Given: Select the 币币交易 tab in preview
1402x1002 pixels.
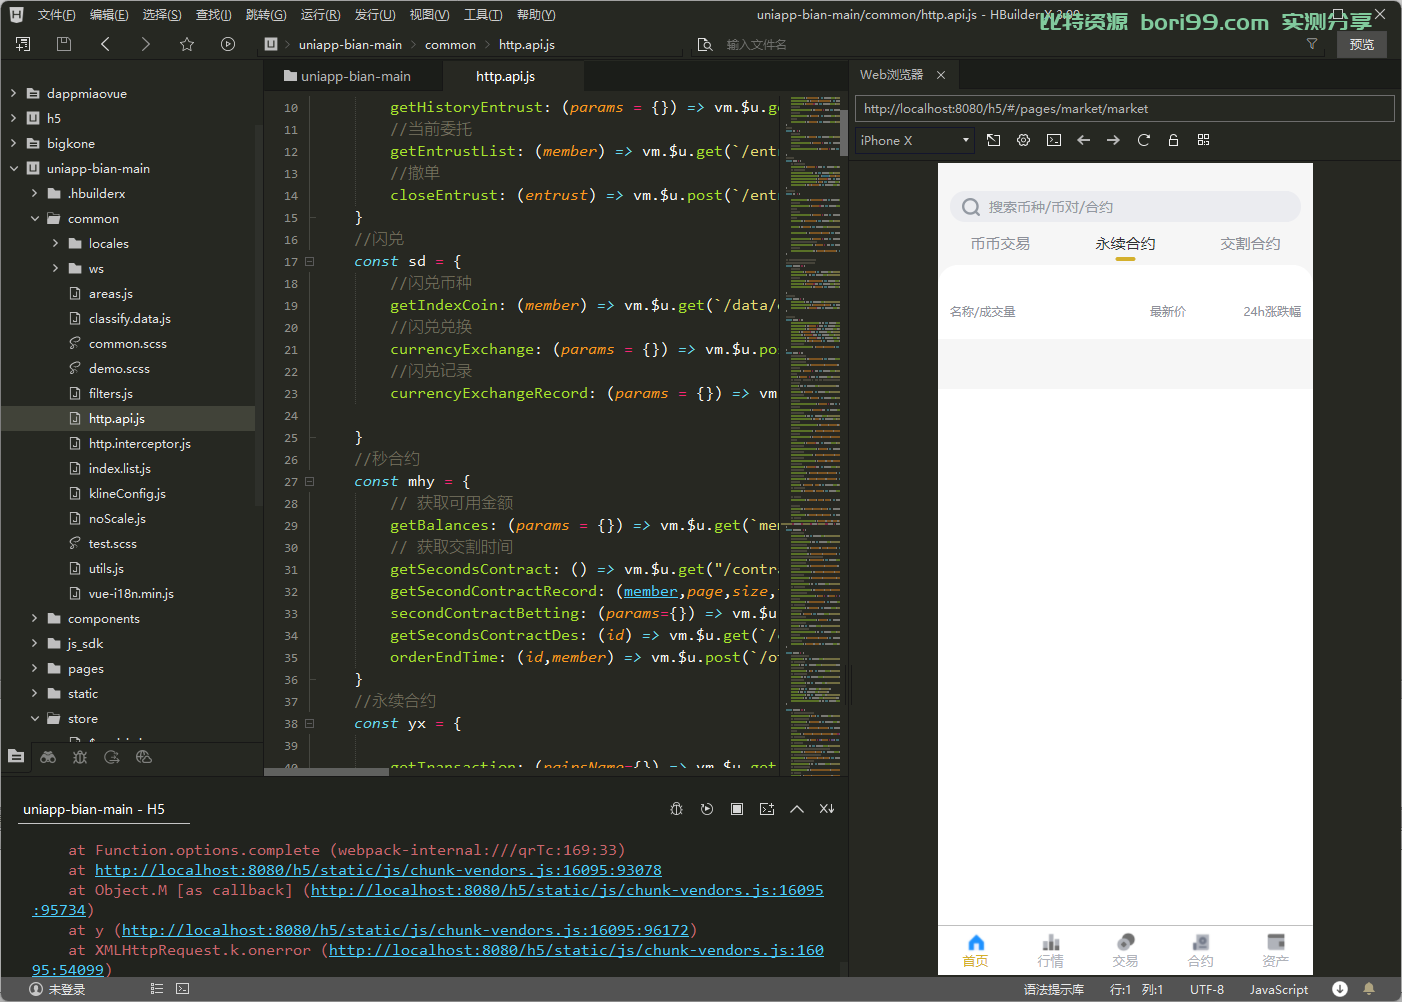Looking at the screenshot, I should tap(1000, 244).
